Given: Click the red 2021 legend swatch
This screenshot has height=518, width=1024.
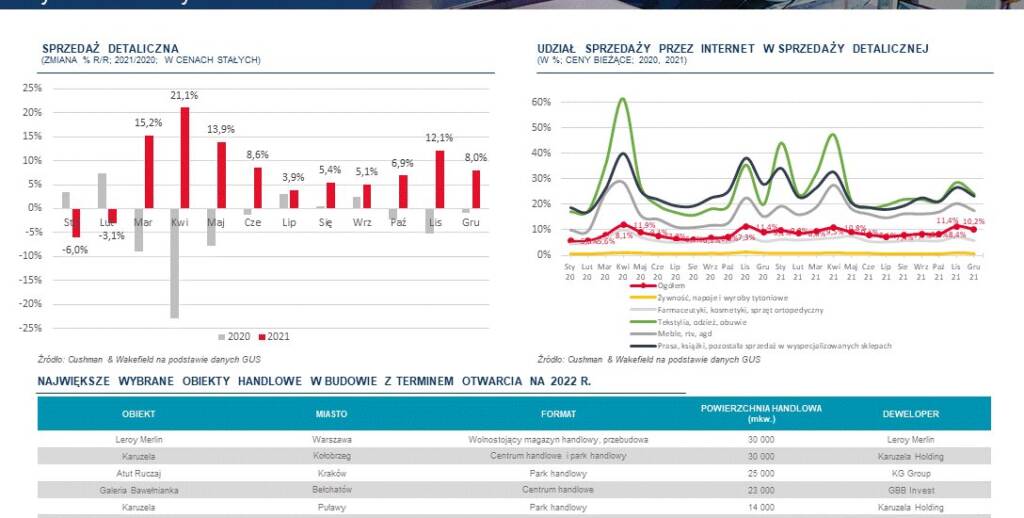Looking at the screenshot, I should click(260, 336).
